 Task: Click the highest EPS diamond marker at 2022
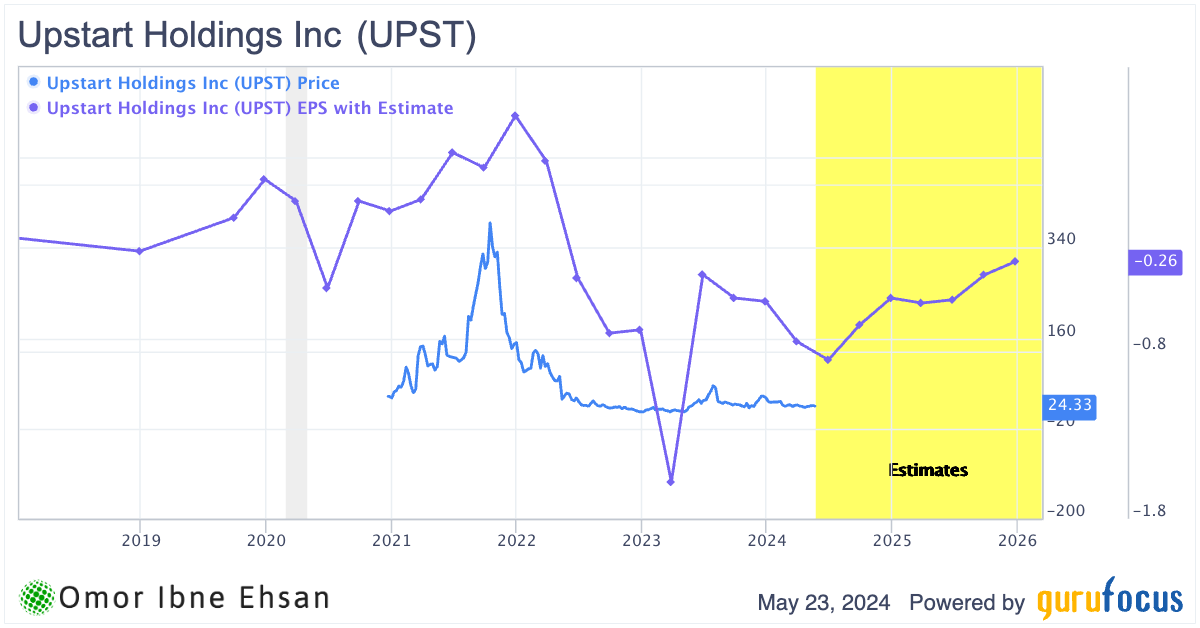(515, 116)
